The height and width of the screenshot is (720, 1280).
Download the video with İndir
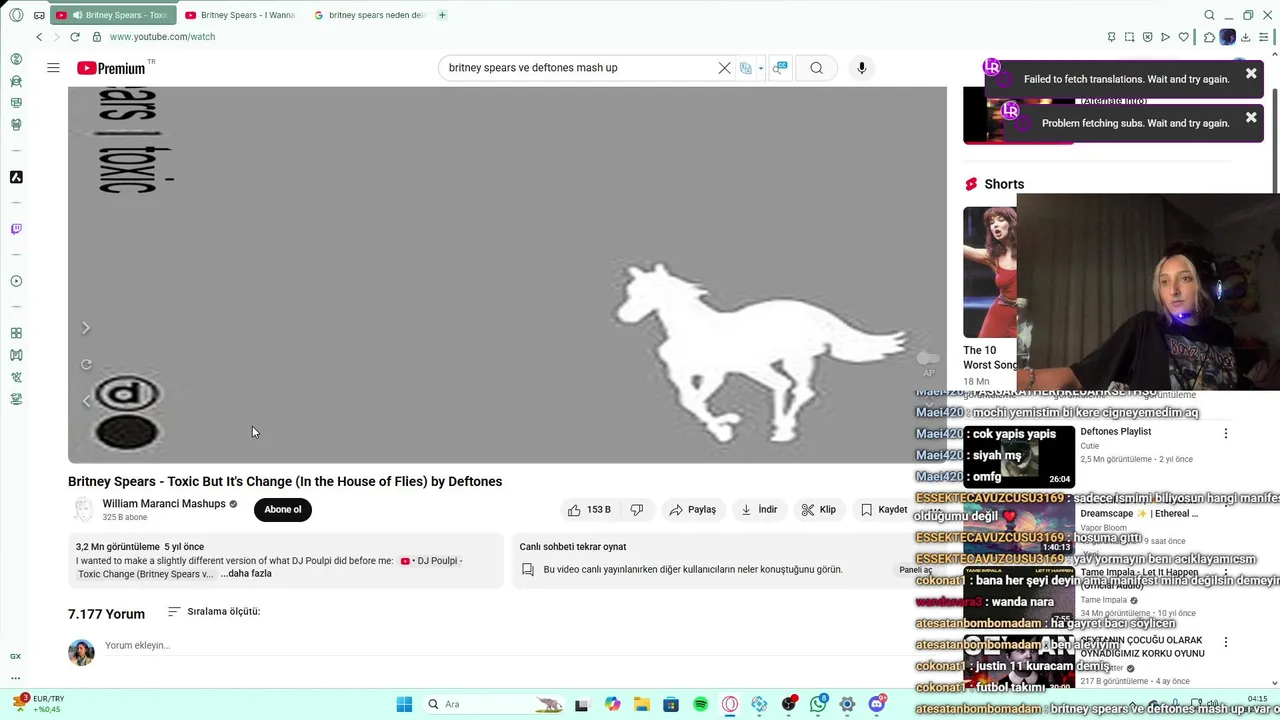pos(759,510)
